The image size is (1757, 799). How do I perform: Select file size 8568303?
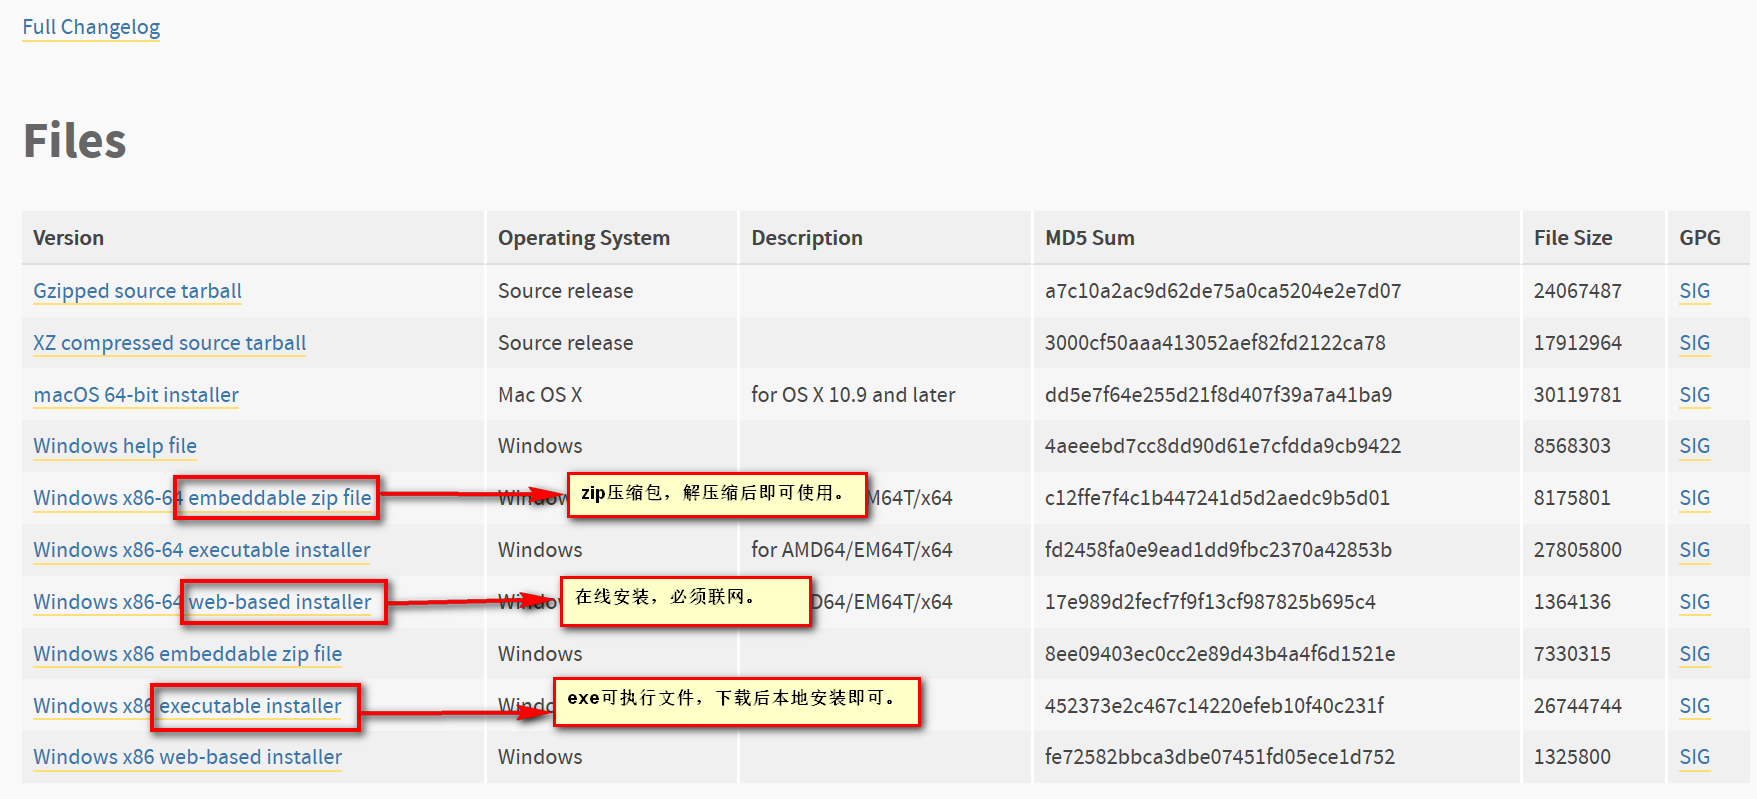tap(1572, 446)
